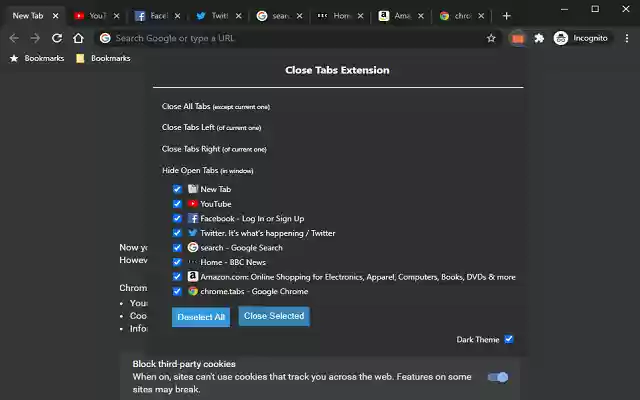This screenshot has width=640, height=400.
Task: Uncheck the search - Google Search checkbox
Action: tap(177, 248)
